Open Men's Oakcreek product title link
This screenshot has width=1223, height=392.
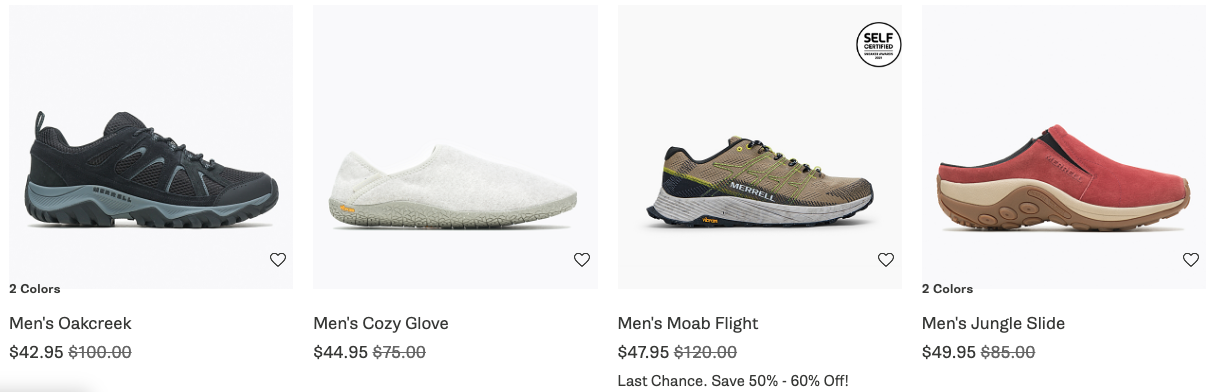point(70,323)
